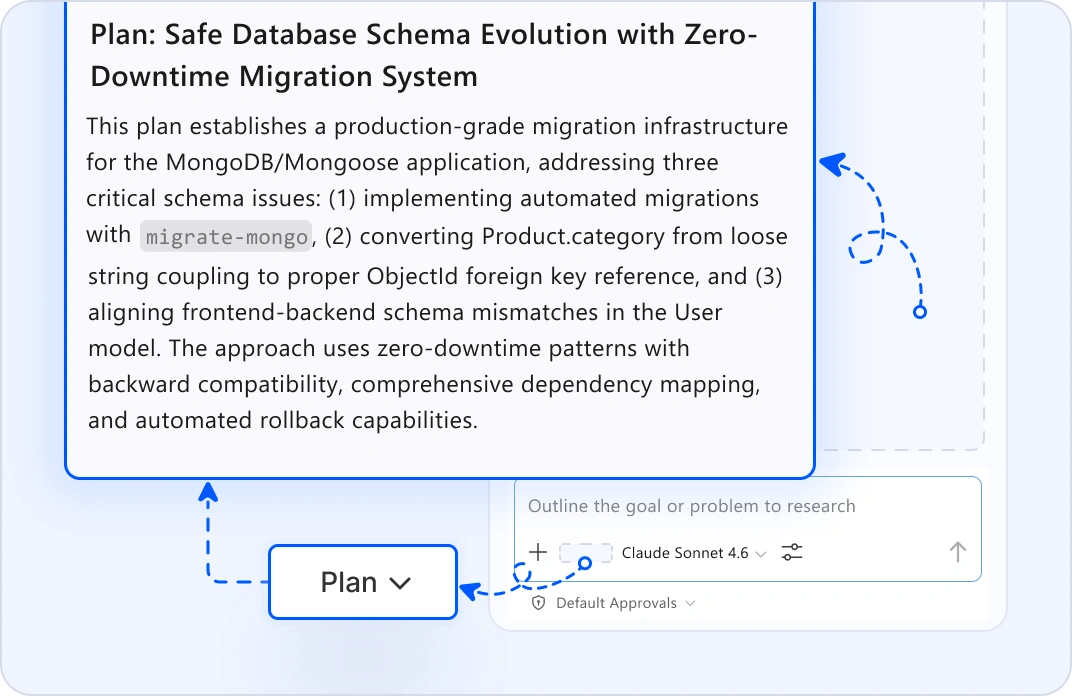Open the sliders settings icon beside model name

tap(792, 552)
